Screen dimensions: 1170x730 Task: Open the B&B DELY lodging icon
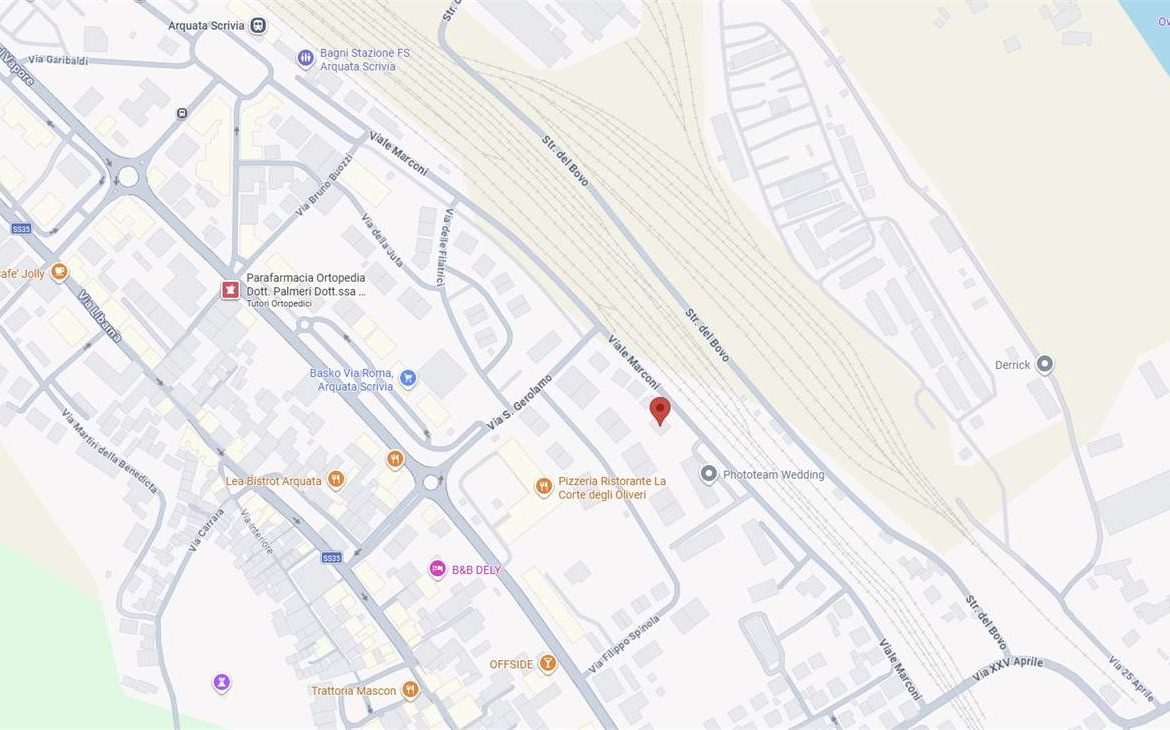click(x=438, y=570)
